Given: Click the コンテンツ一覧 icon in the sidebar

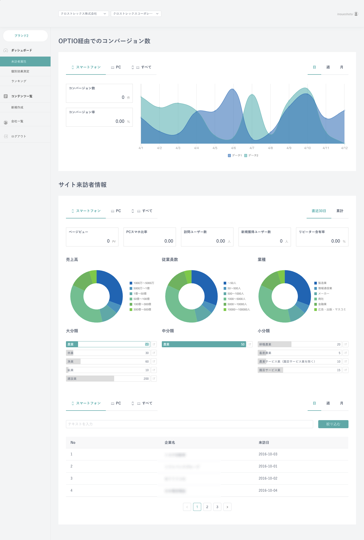Looking at the screenshot, I should (x=6, y=96).
